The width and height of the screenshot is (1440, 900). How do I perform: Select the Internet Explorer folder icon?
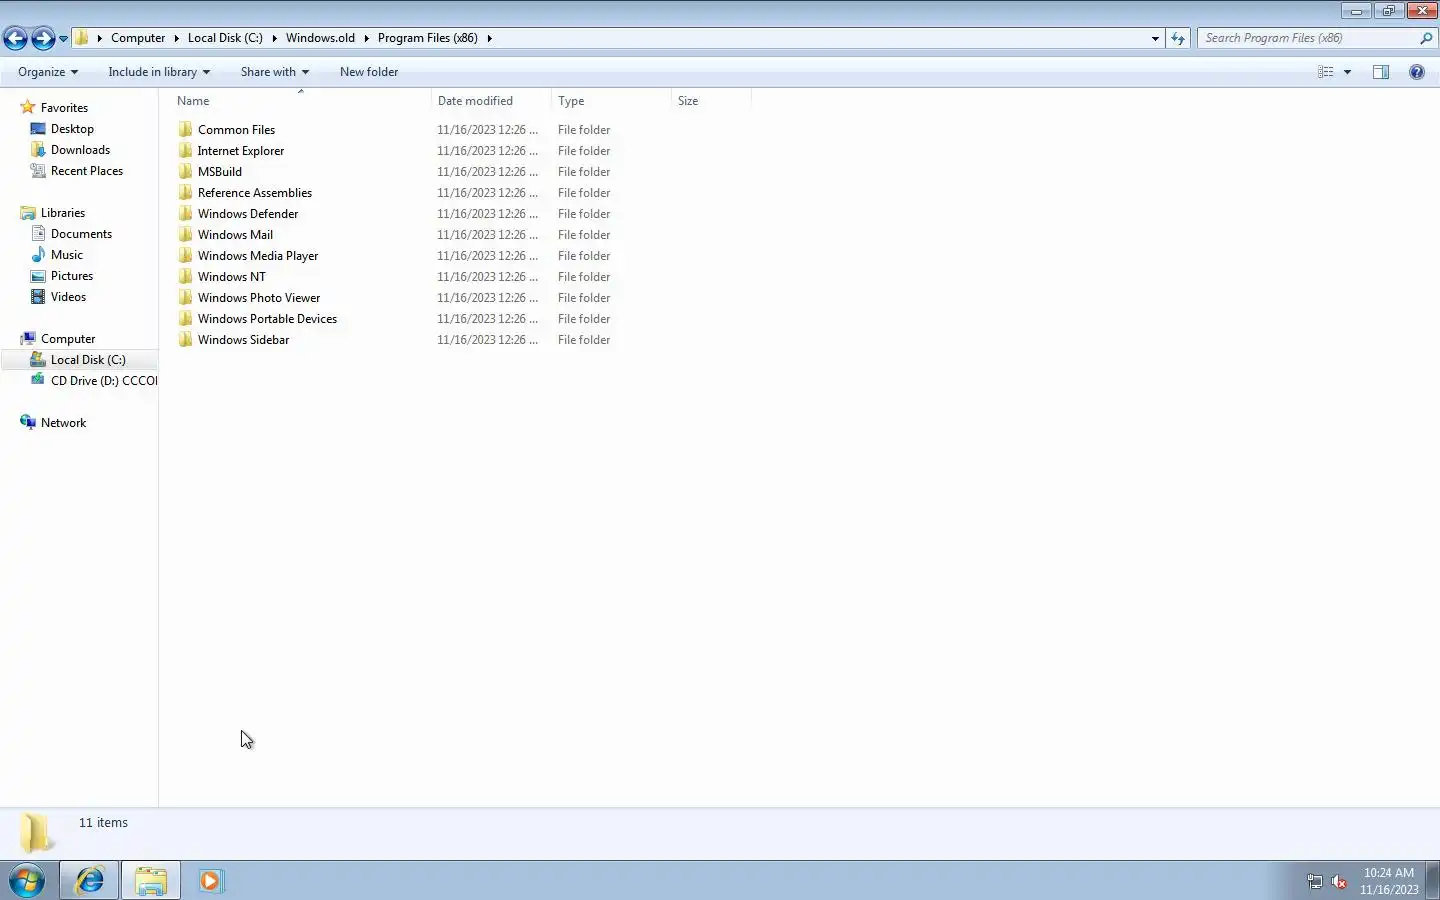185,151
